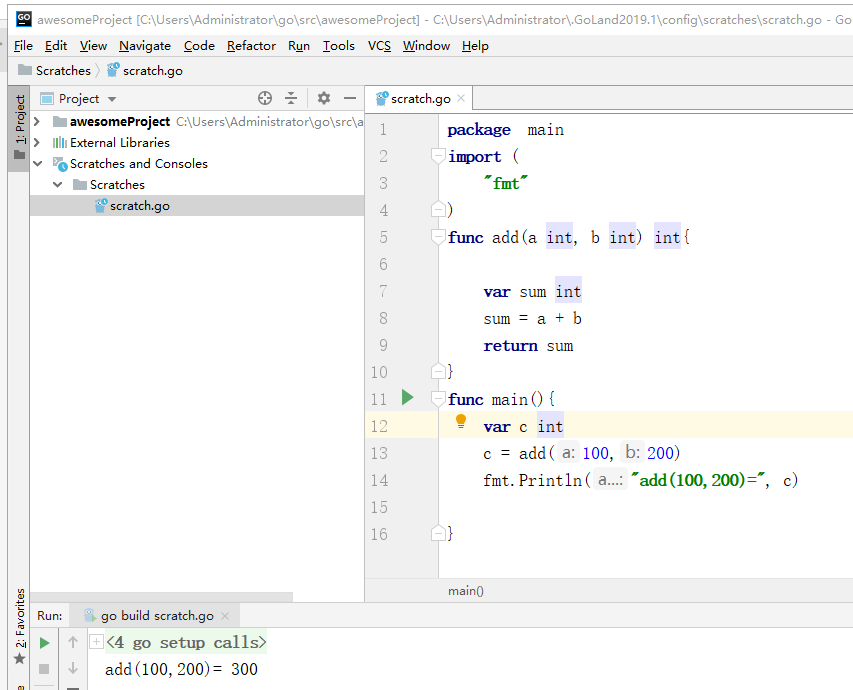This screenshot has width=853, height=690.
Task: Click fold end marker at line 16
Action: click(x=438, y=533)
